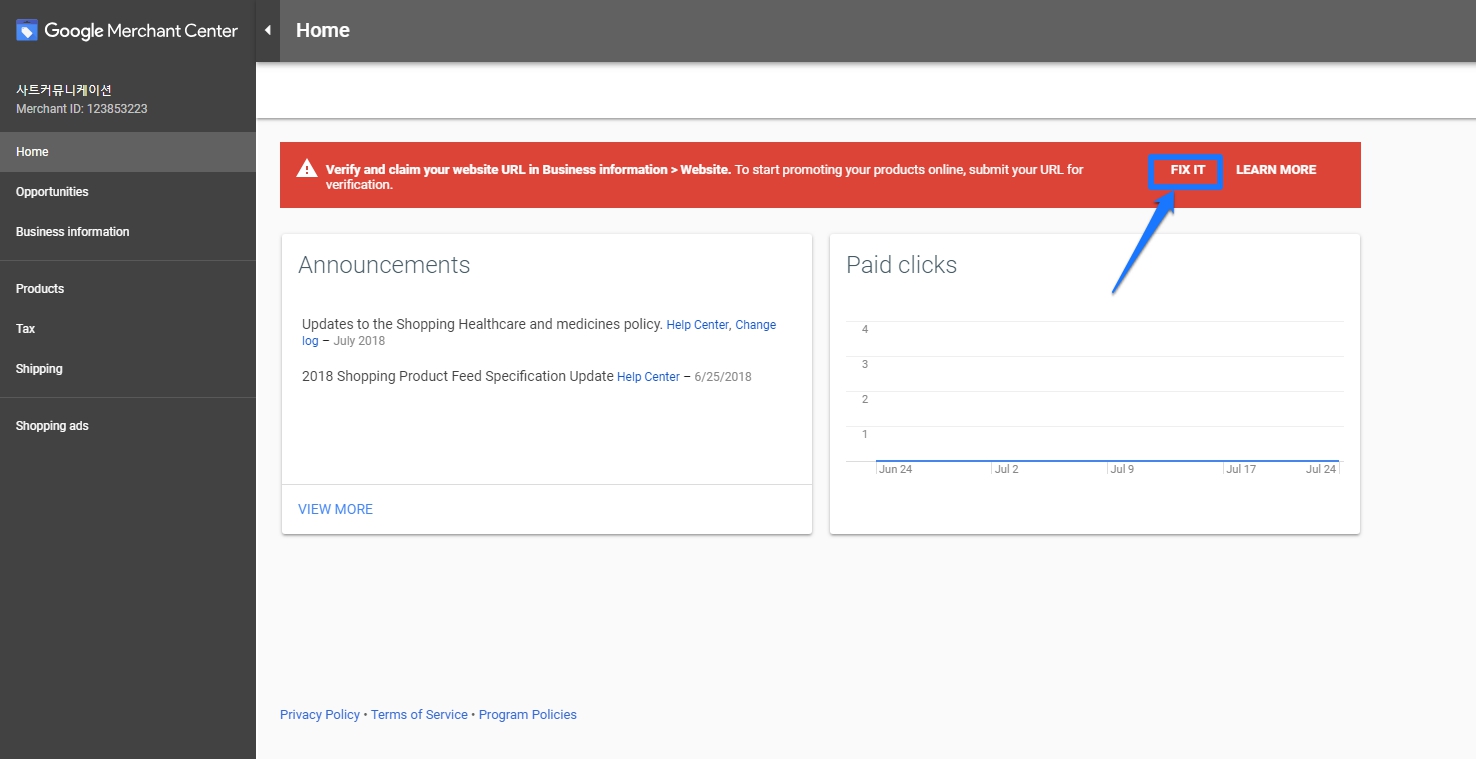Click the July 2018 announcement date
The width and height of the screenshot is (1476, 759).
[x=359, y=341]
